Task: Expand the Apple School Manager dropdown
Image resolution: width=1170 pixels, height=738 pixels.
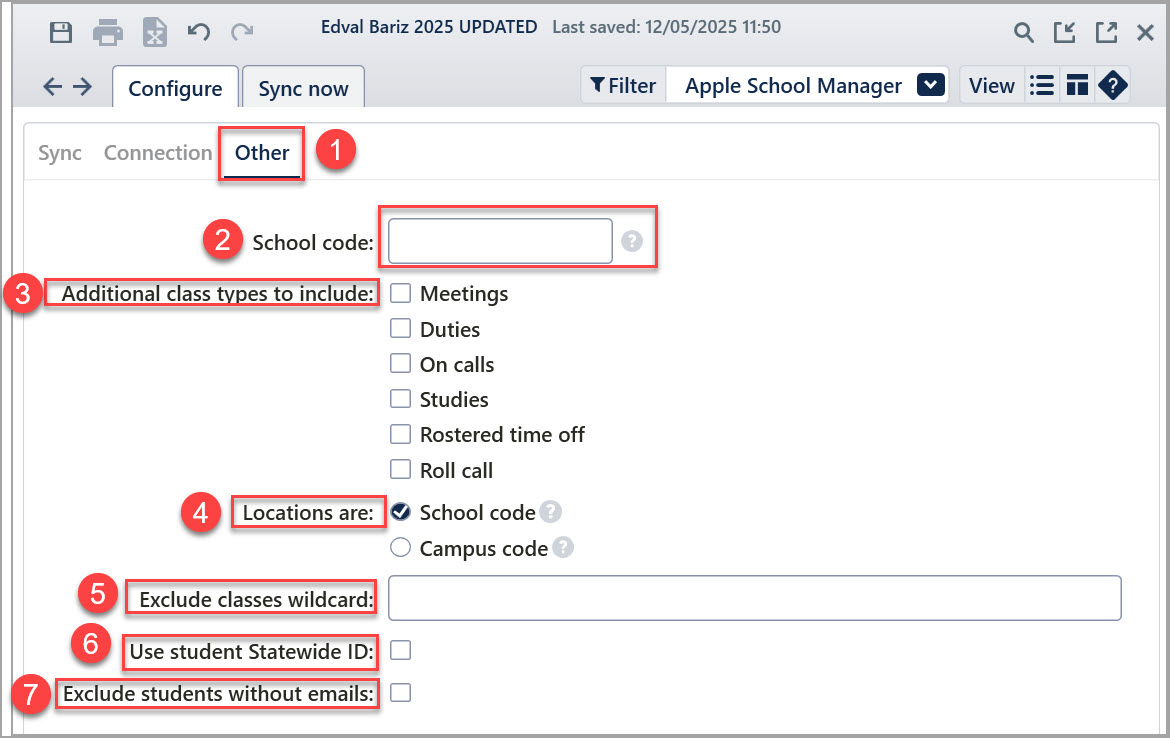Action: coord(931,85)
